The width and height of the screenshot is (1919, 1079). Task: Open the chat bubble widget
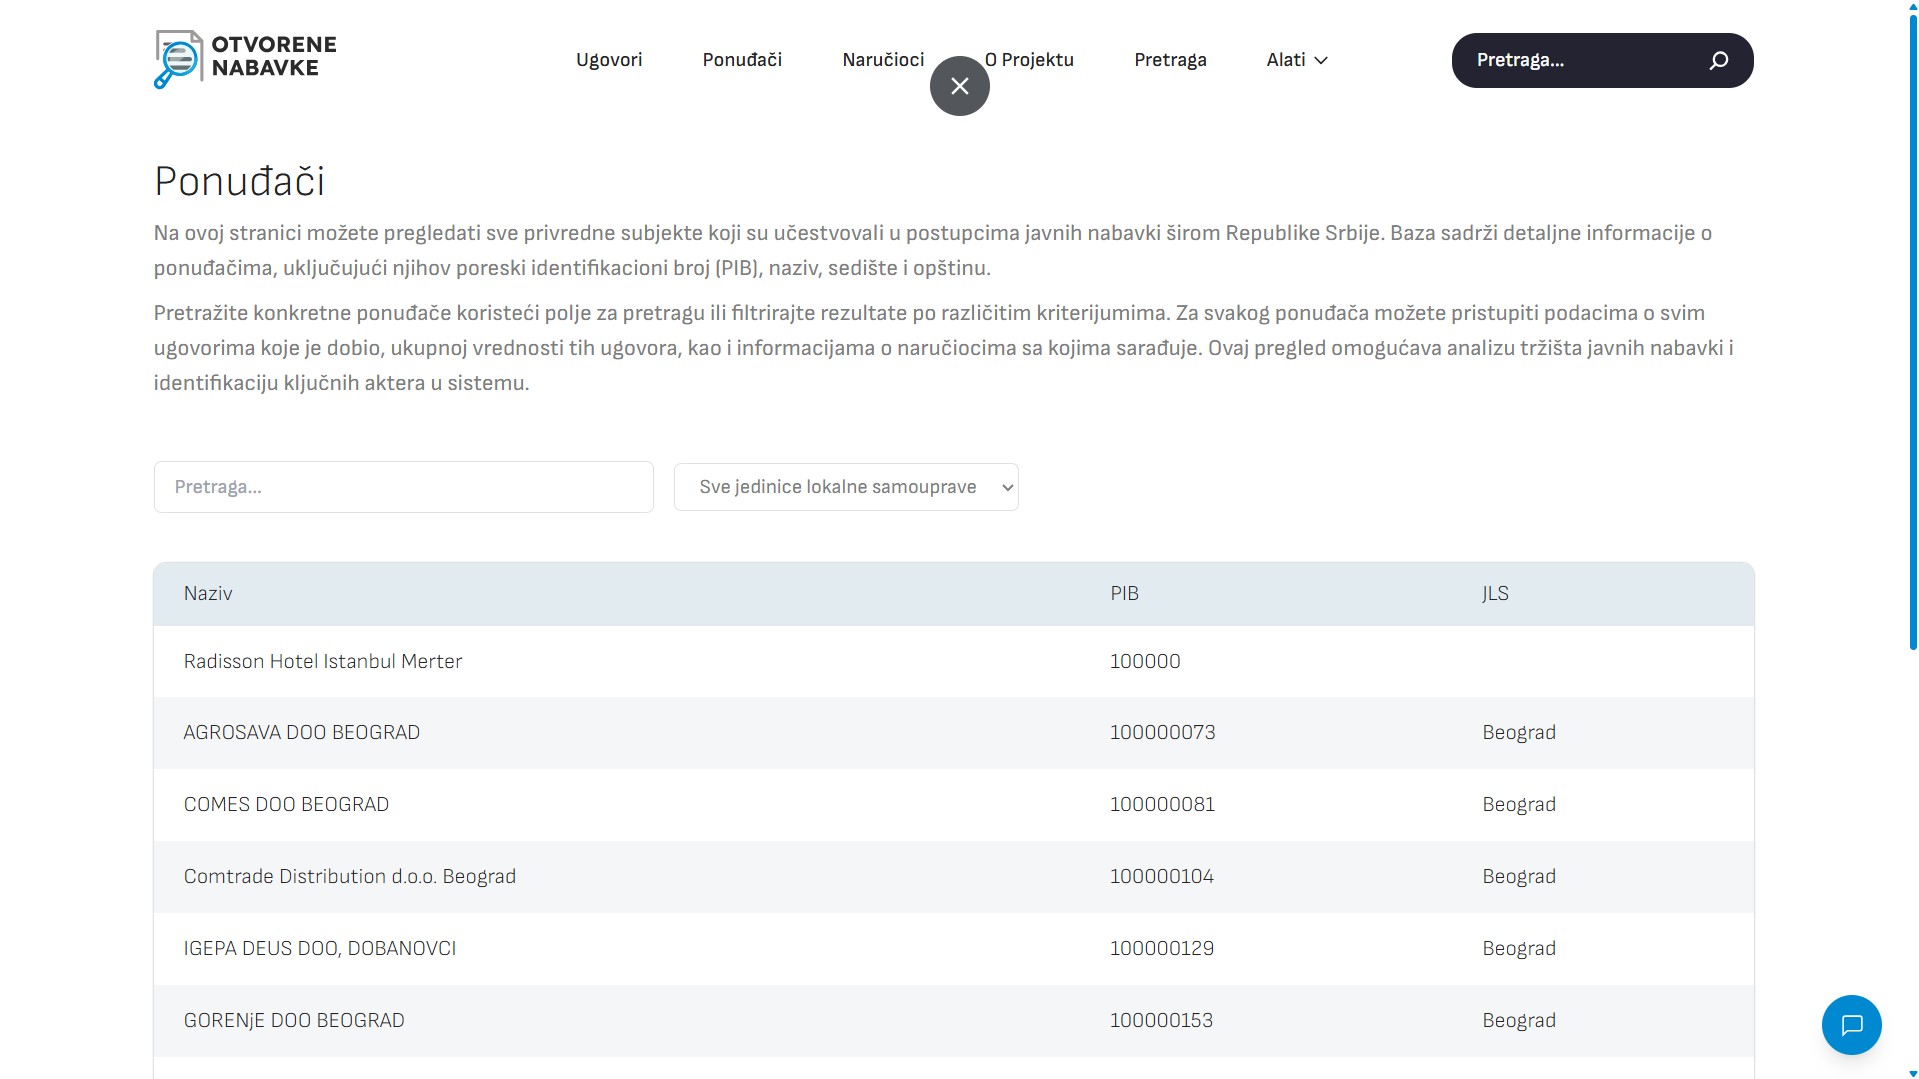tap(1851, 1024)
